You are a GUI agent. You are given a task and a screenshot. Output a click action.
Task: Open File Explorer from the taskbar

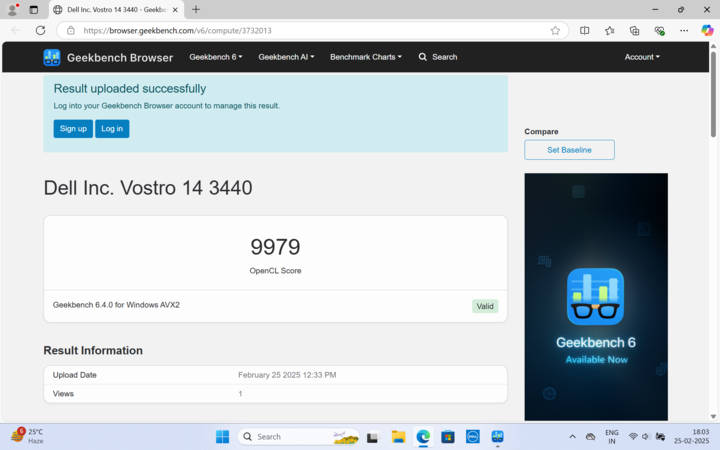coord(398,437)
